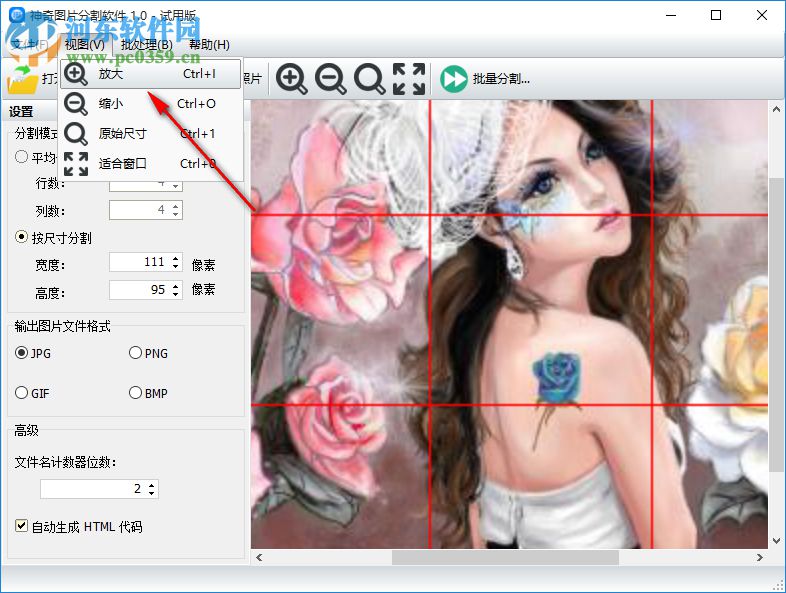This screenshot has width=786, height=593.
Task: Open the 帮助(H) menu
Action: tap(209, 45)
